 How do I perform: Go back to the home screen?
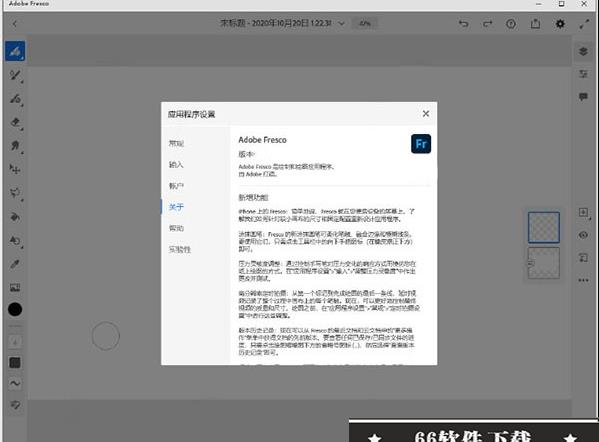[15, 24]
